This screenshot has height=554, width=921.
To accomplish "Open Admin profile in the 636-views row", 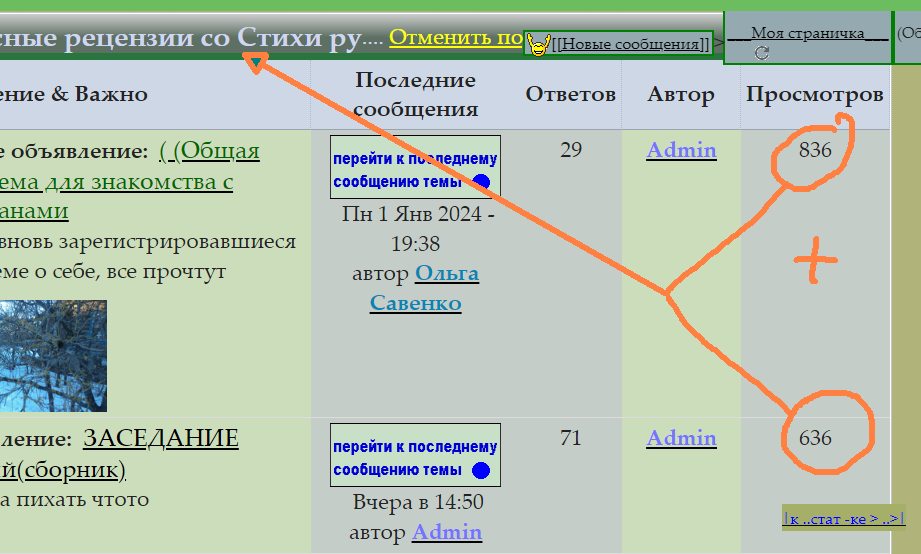I will pyautogui.click(x=681, y=438).
